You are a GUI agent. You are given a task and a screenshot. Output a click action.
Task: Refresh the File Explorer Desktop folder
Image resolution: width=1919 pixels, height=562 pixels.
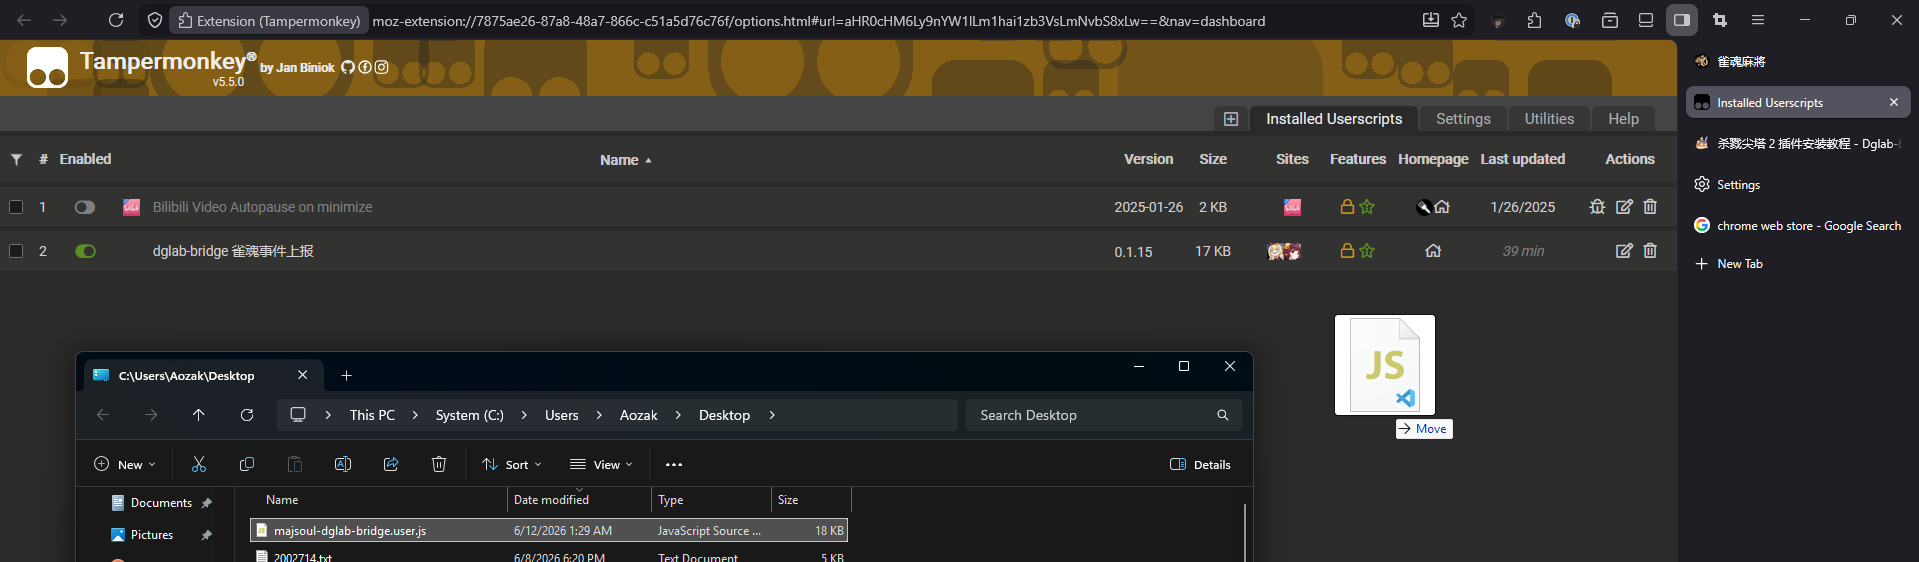[x=247, y=415]
